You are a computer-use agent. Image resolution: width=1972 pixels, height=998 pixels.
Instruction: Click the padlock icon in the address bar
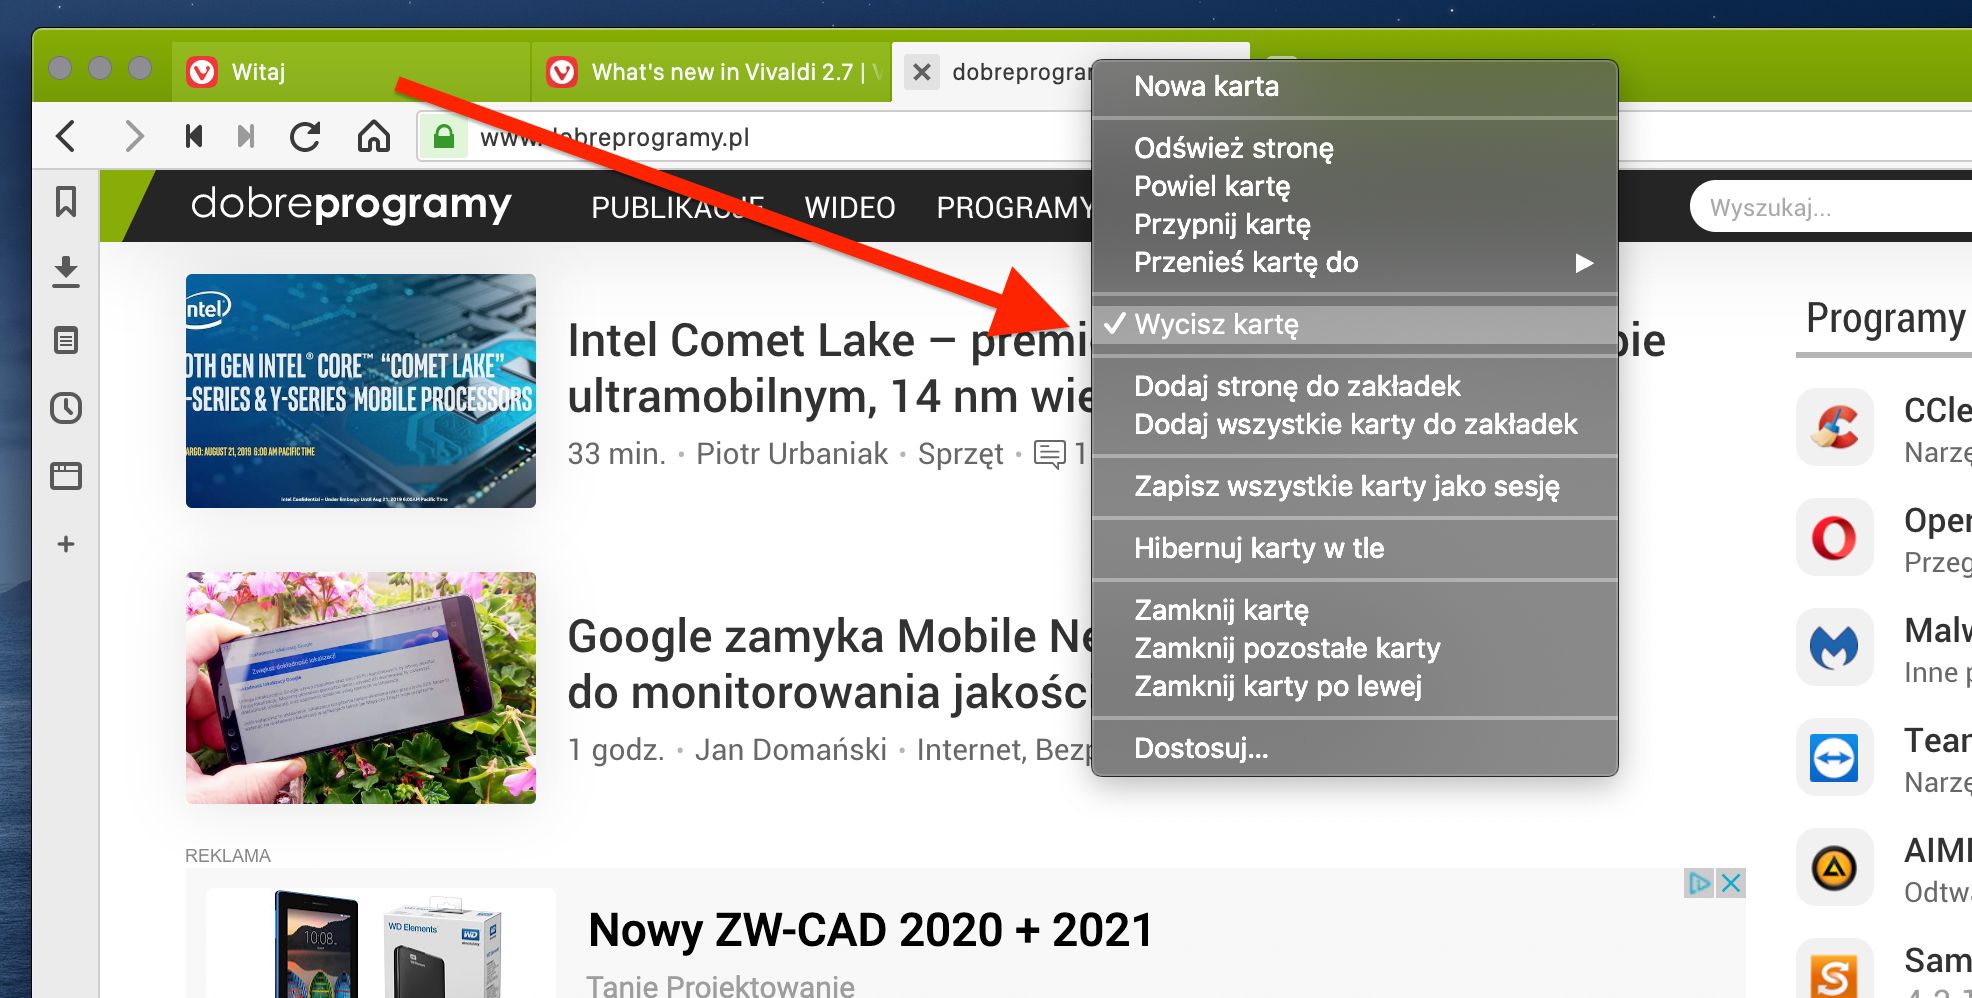coord(443,136)
